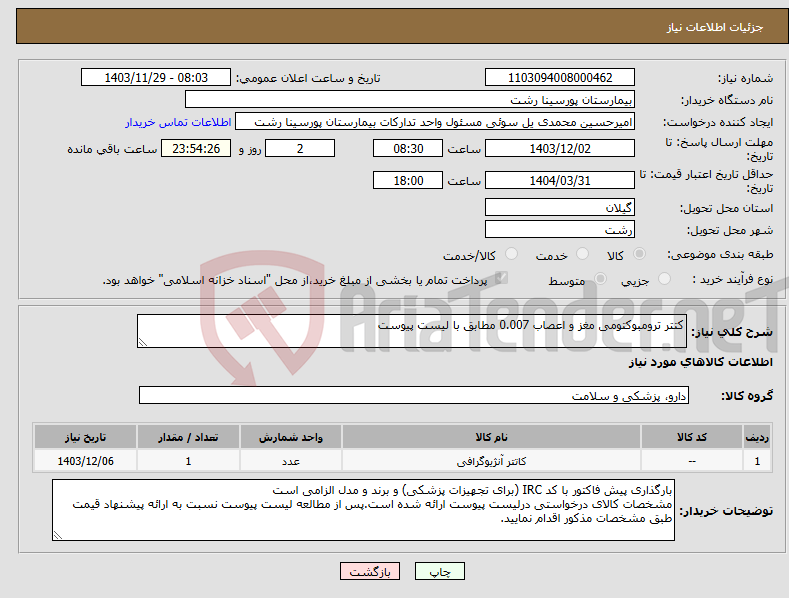789x598 pixels.
Task: Select the کالا radio button
Action: coord(640,254)
